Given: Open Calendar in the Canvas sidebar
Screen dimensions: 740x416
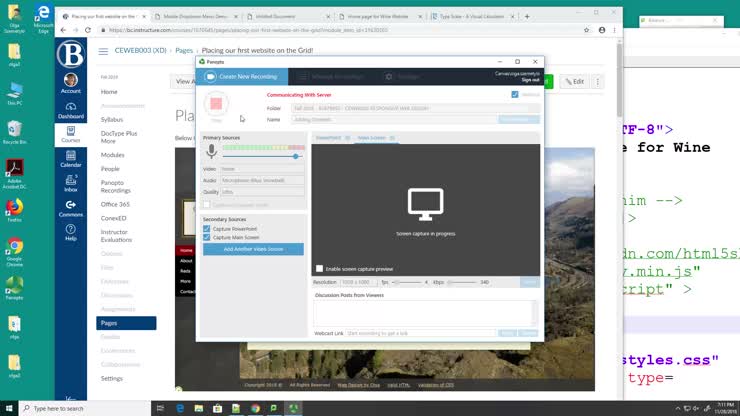Looking at the screenshot, I should [71, 159].
